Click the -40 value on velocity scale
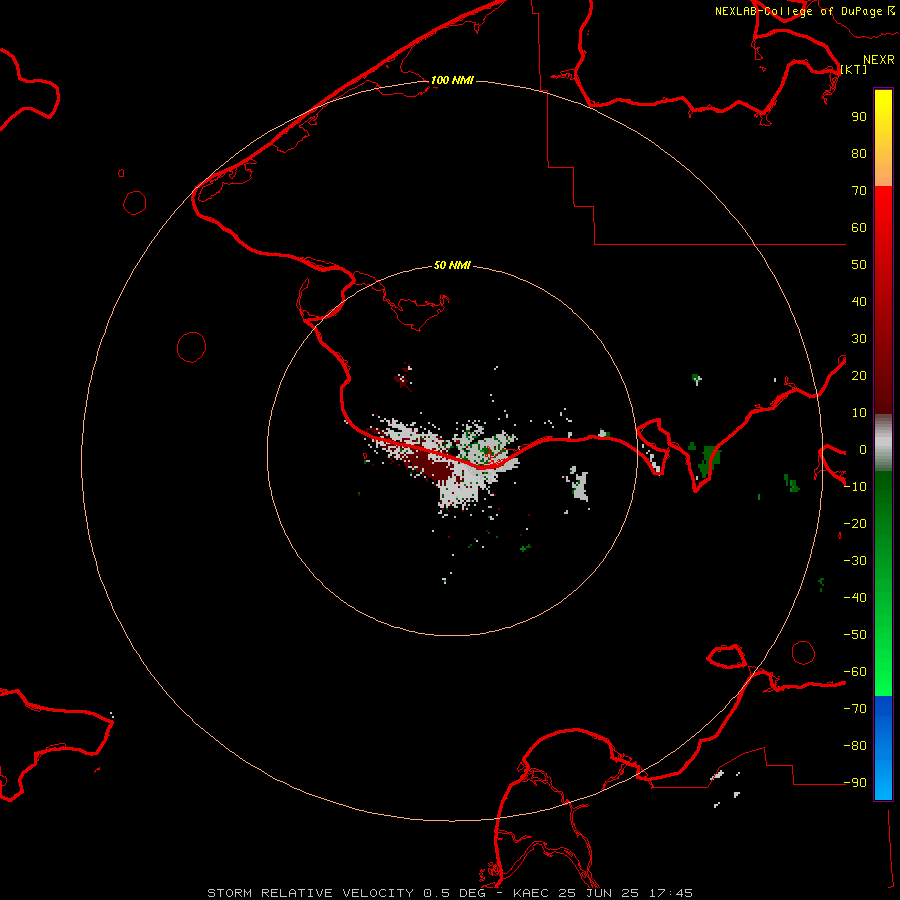Viewport: 900px width, 900px height. click(x=855, y=598)
